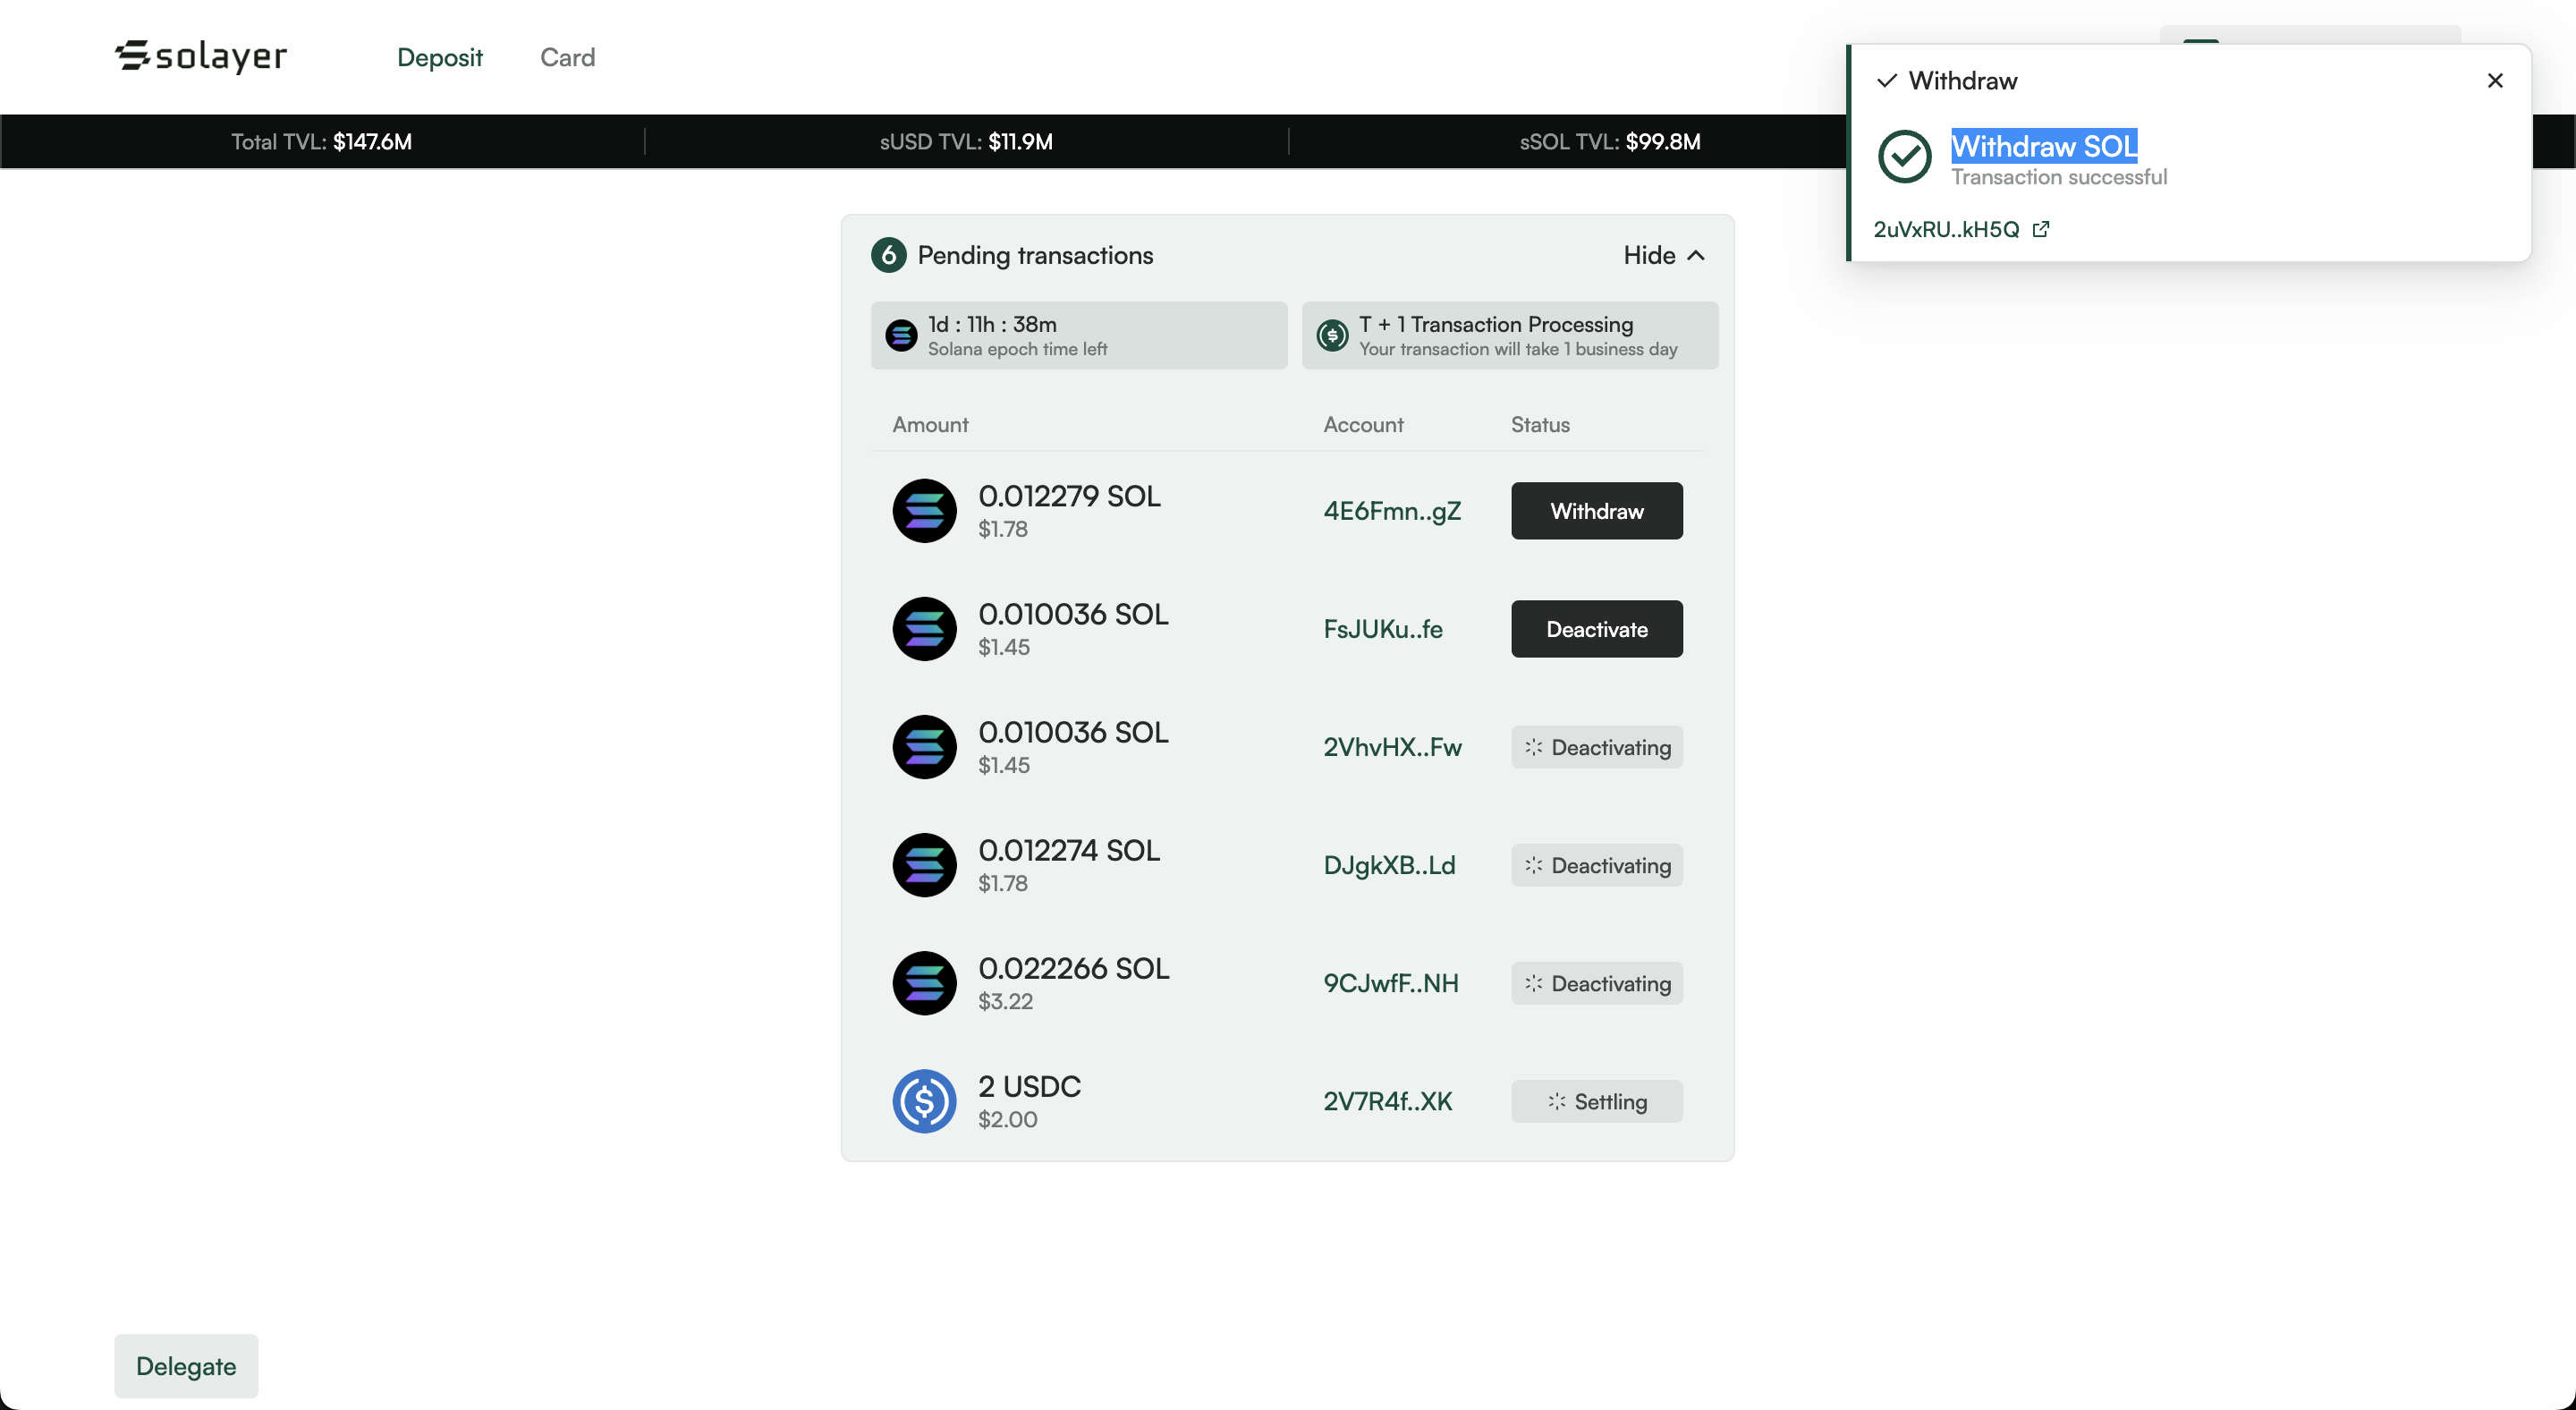
Task: Collapse the Withdraw notification header checkmark
Action: click(1887, 81)
